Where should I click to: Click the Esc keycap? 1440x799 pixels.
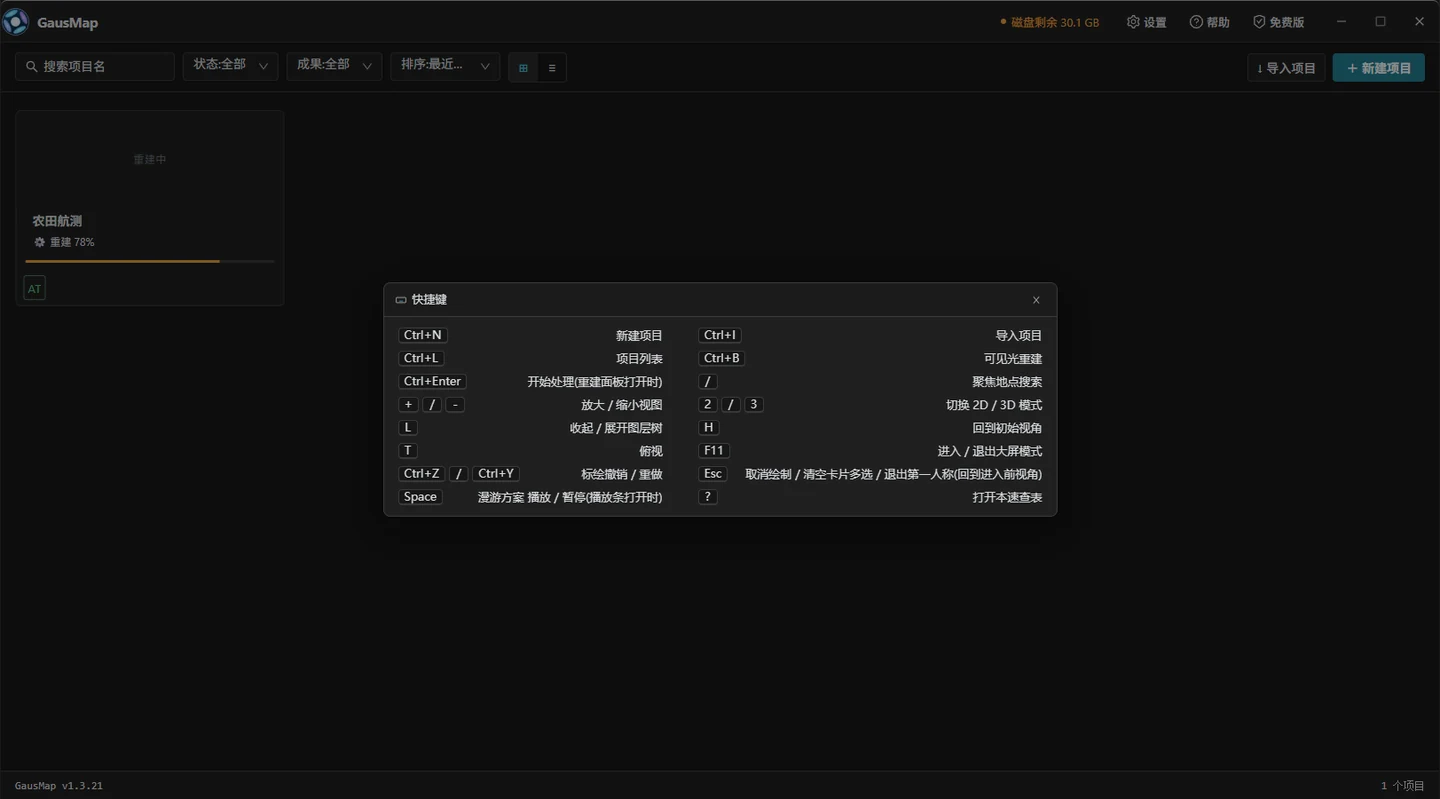(x=713, y=474)
